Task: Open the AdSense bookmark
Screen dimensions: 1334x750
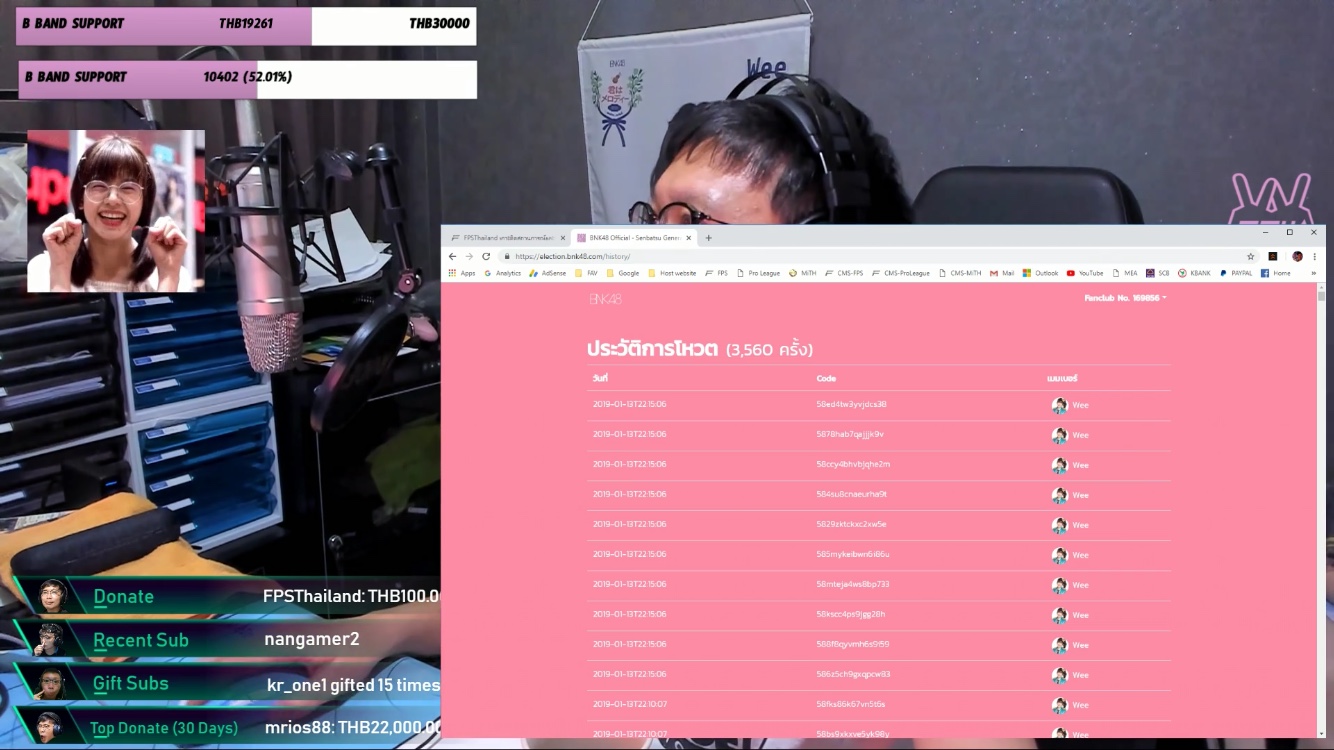Action: coord(547,273)
